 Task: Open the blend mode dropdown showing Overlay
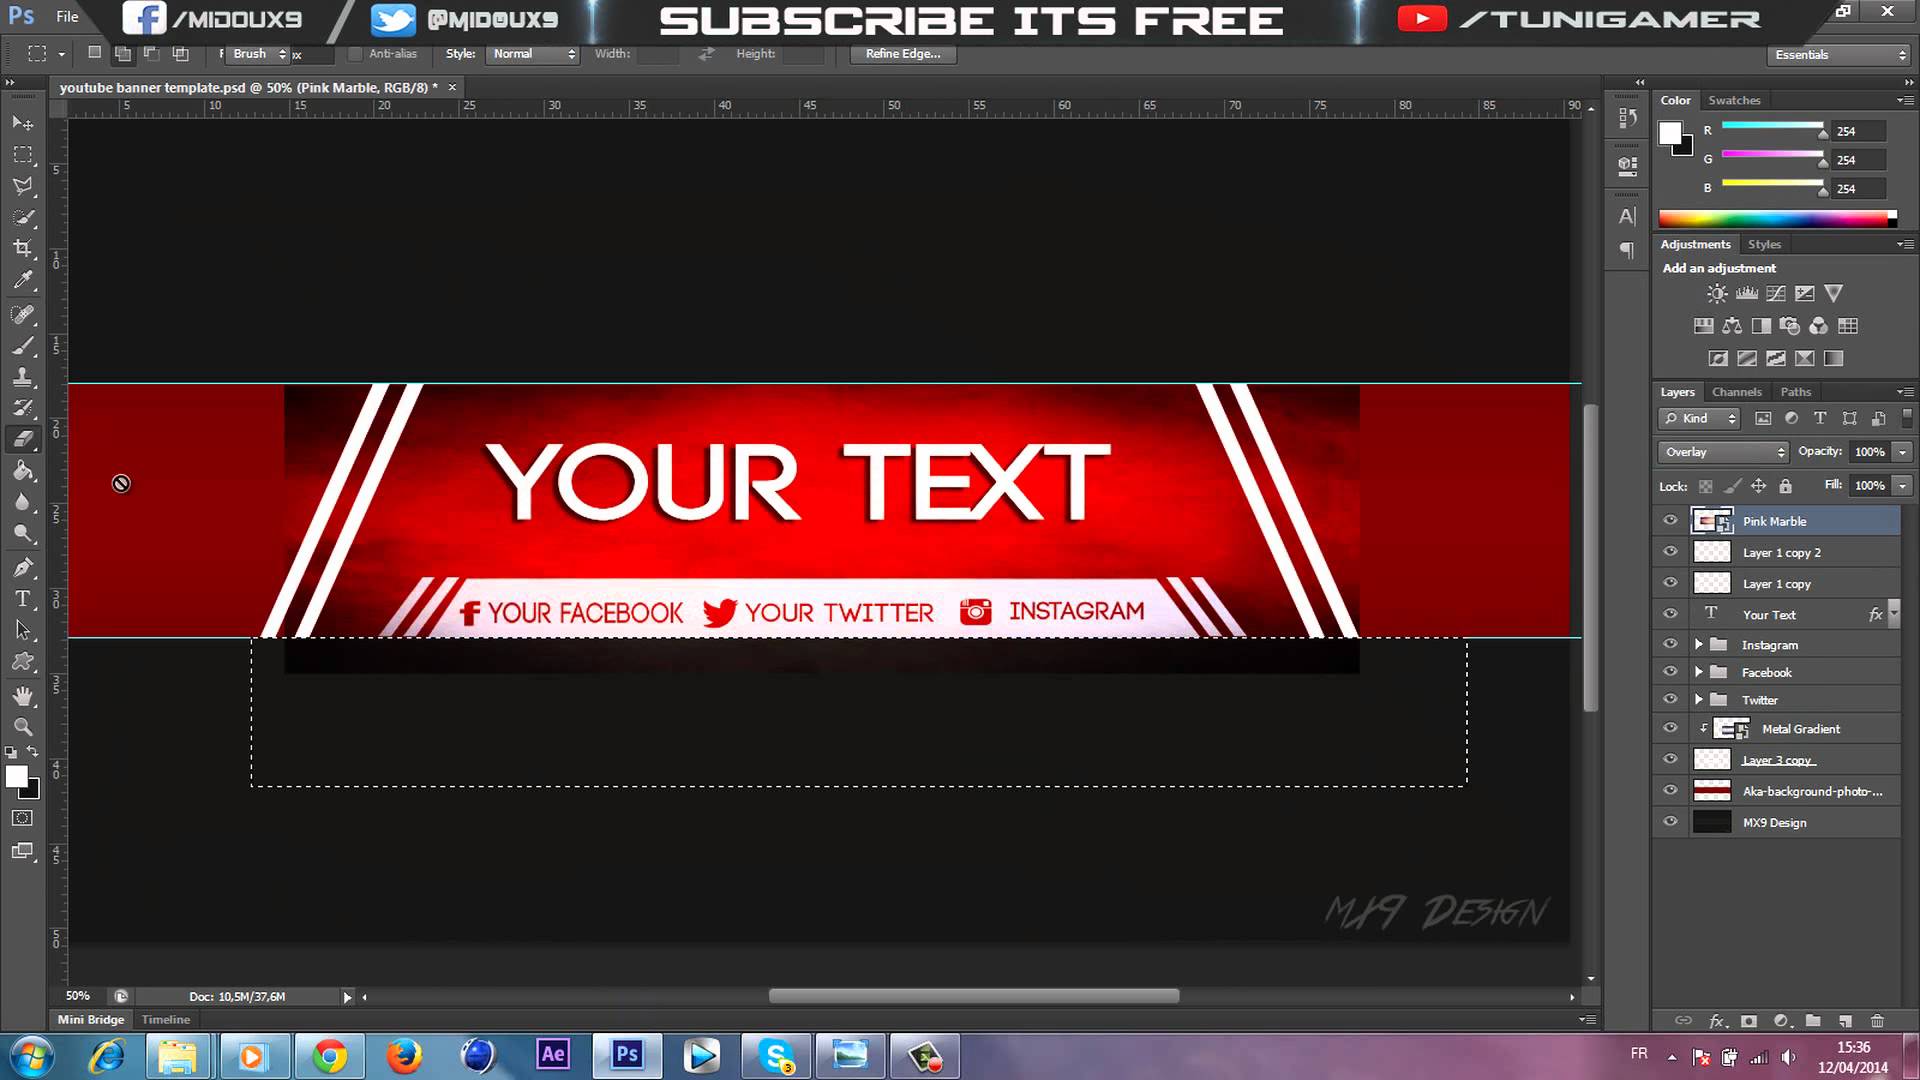point(1722,451)
